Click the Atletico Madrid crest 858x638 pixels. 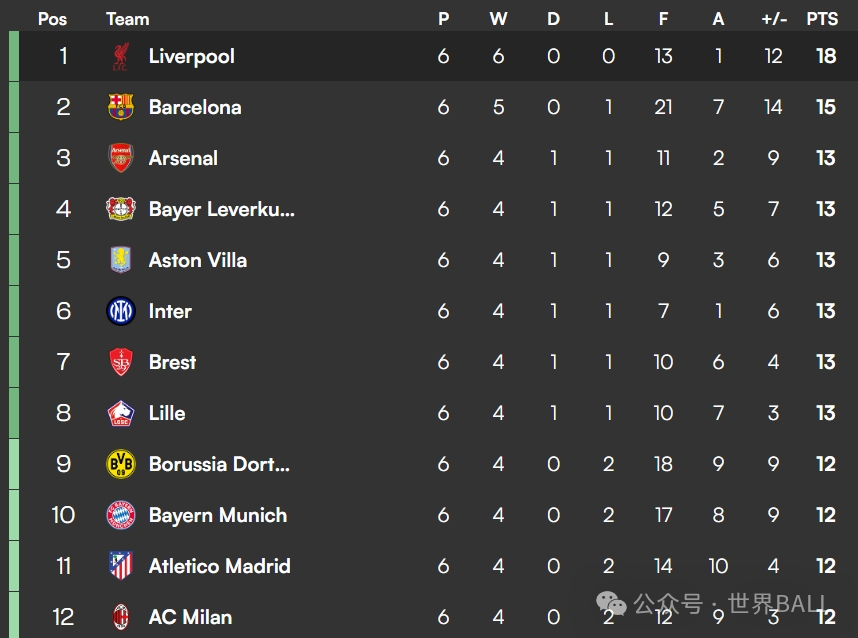coord(121,566)
